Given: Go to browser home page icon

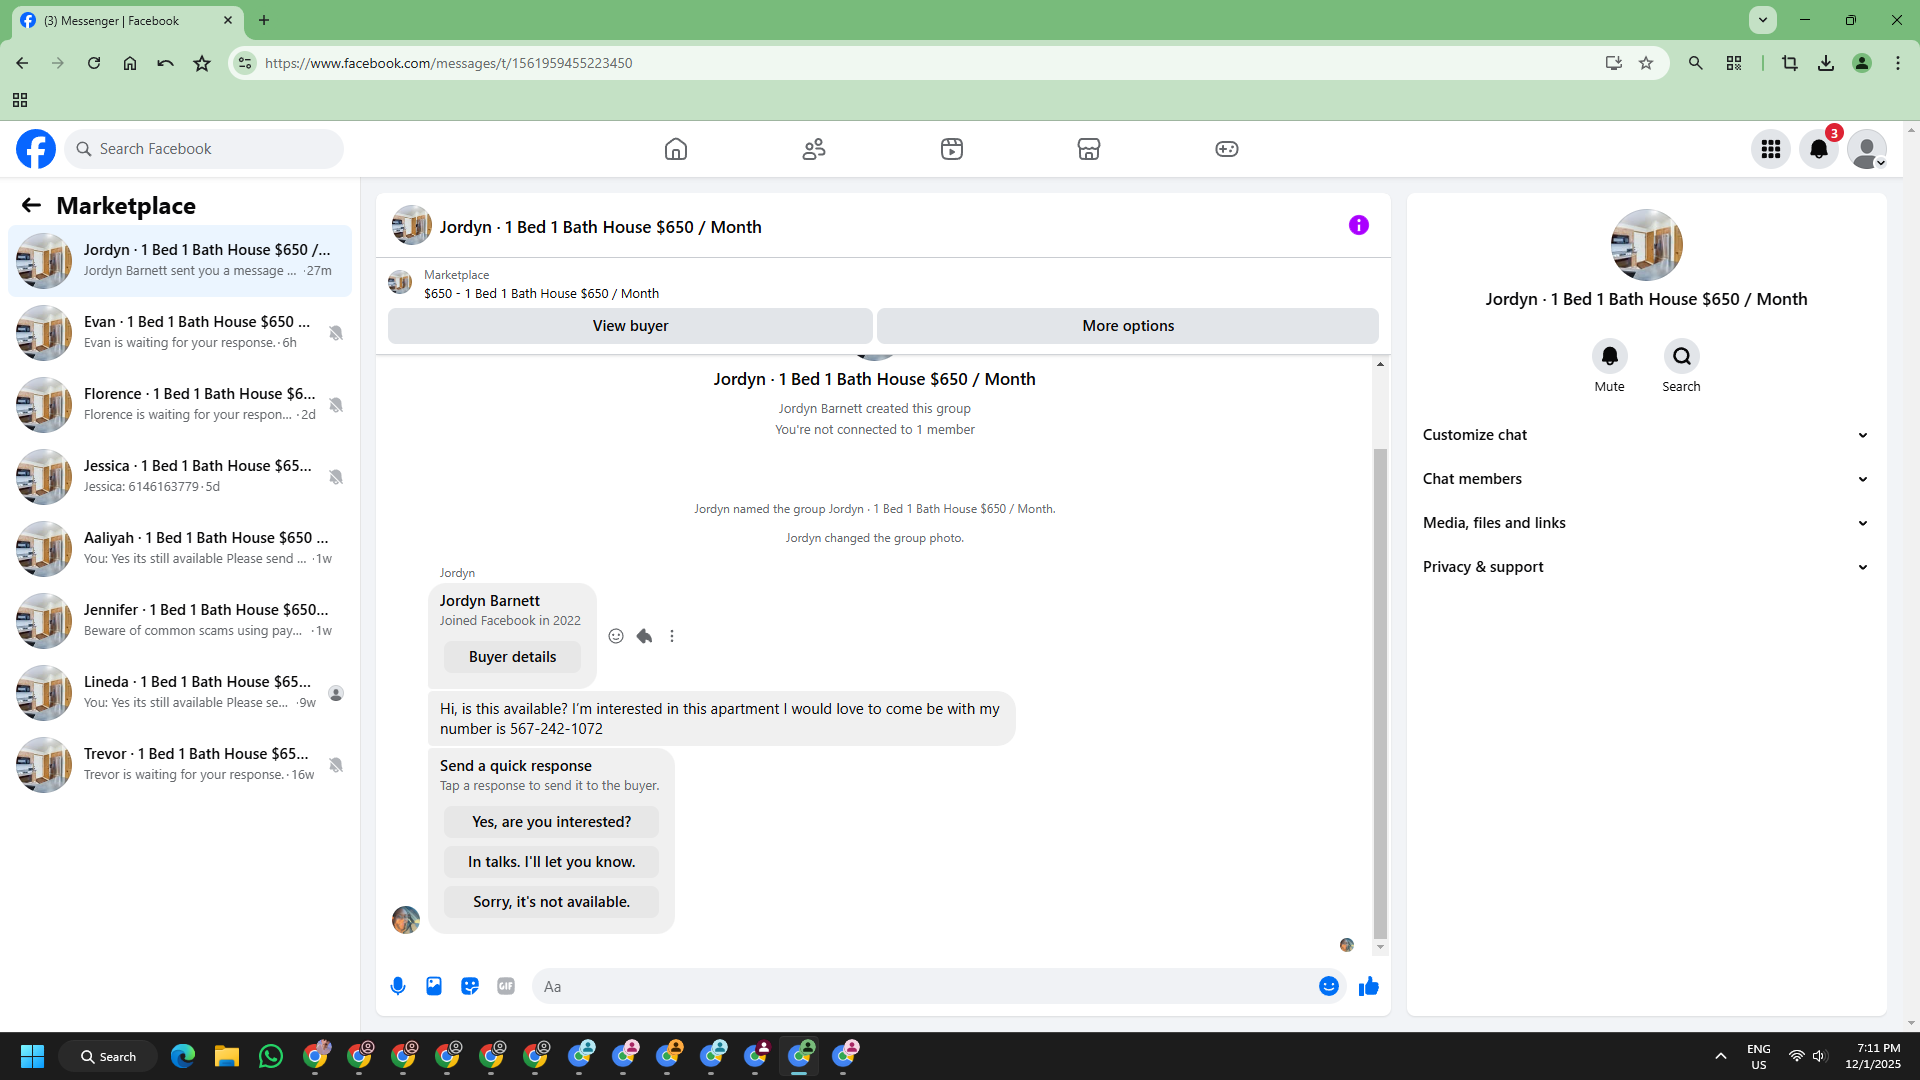Looking at the screenshot, I should coord(130,63).
